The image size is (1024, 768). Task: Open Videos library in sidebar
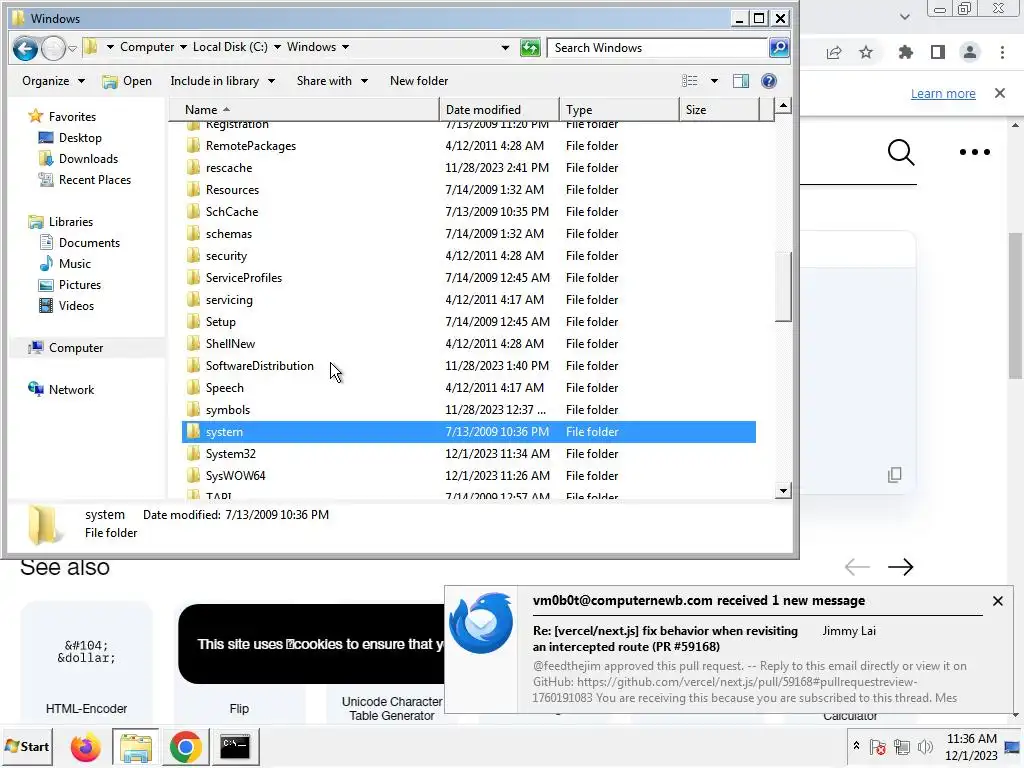tap(76, 306)
